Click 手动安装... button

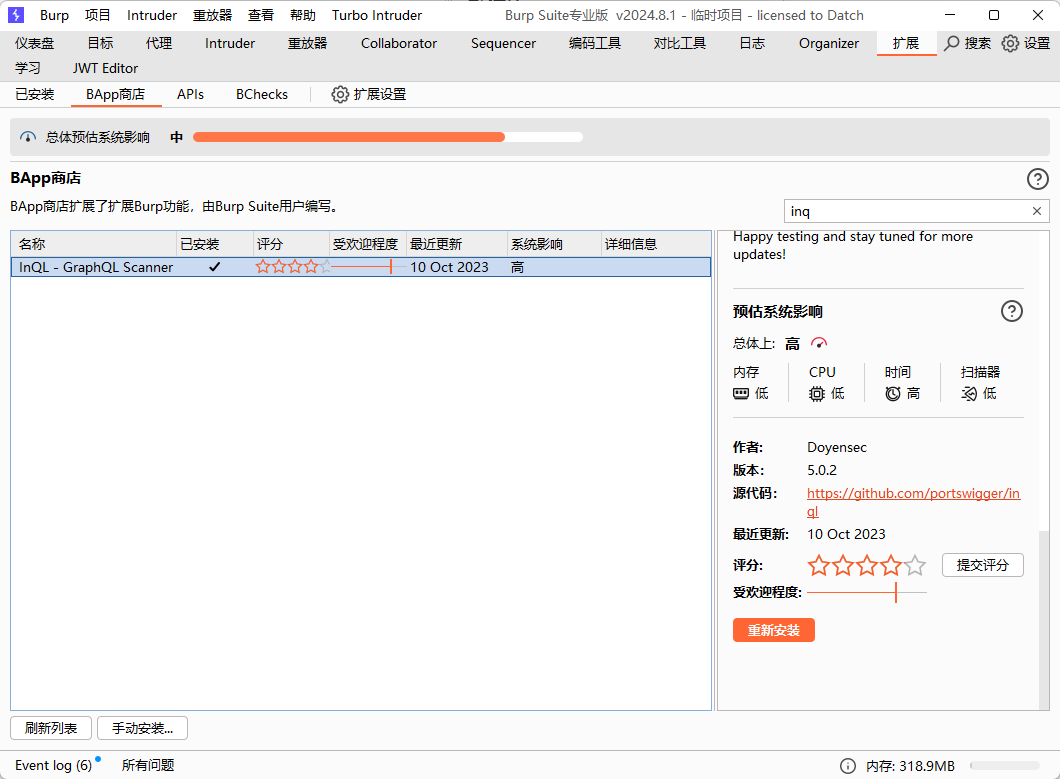(x=142, y=728)
